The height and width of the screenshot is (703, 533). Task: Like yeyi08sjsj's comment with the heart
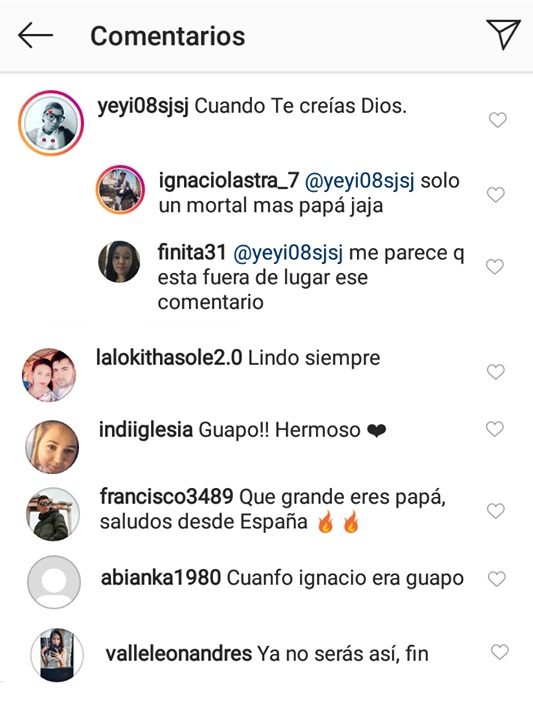pyautogui.click(x=497, y=120)
